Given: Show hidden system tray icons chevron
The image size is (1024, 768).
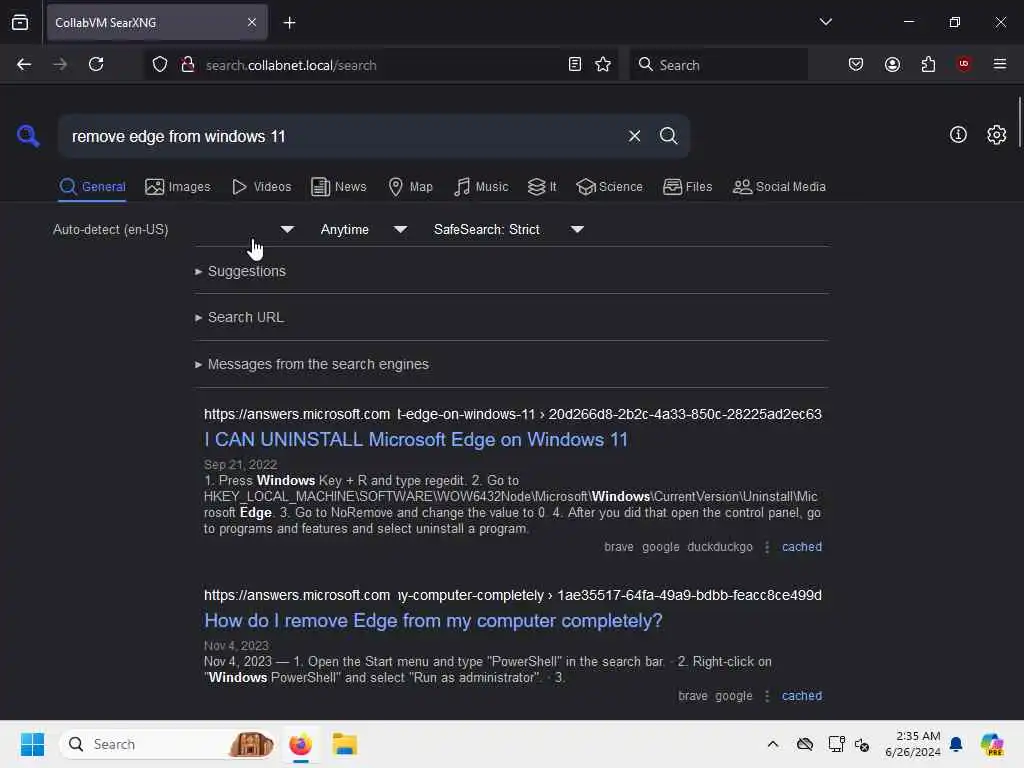Looking at the screenshot, I should 773,744.
